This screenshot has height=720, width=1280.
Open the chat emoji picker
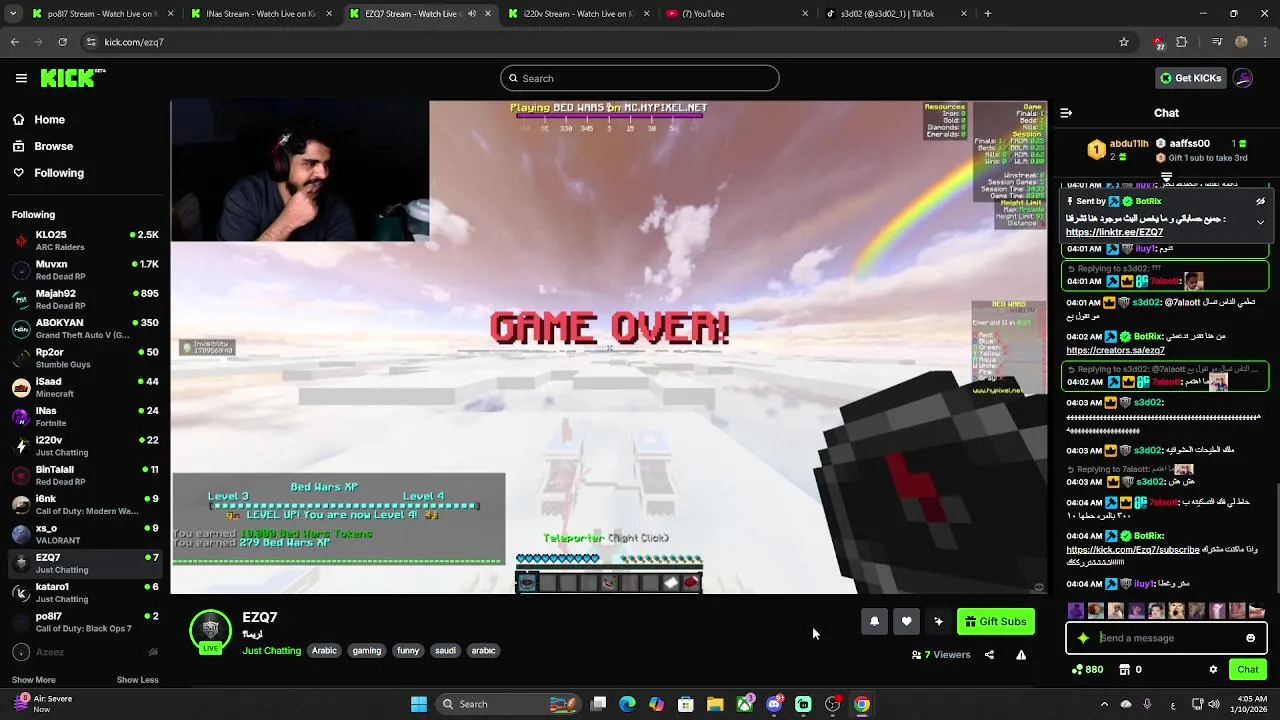pos(1250,638)
